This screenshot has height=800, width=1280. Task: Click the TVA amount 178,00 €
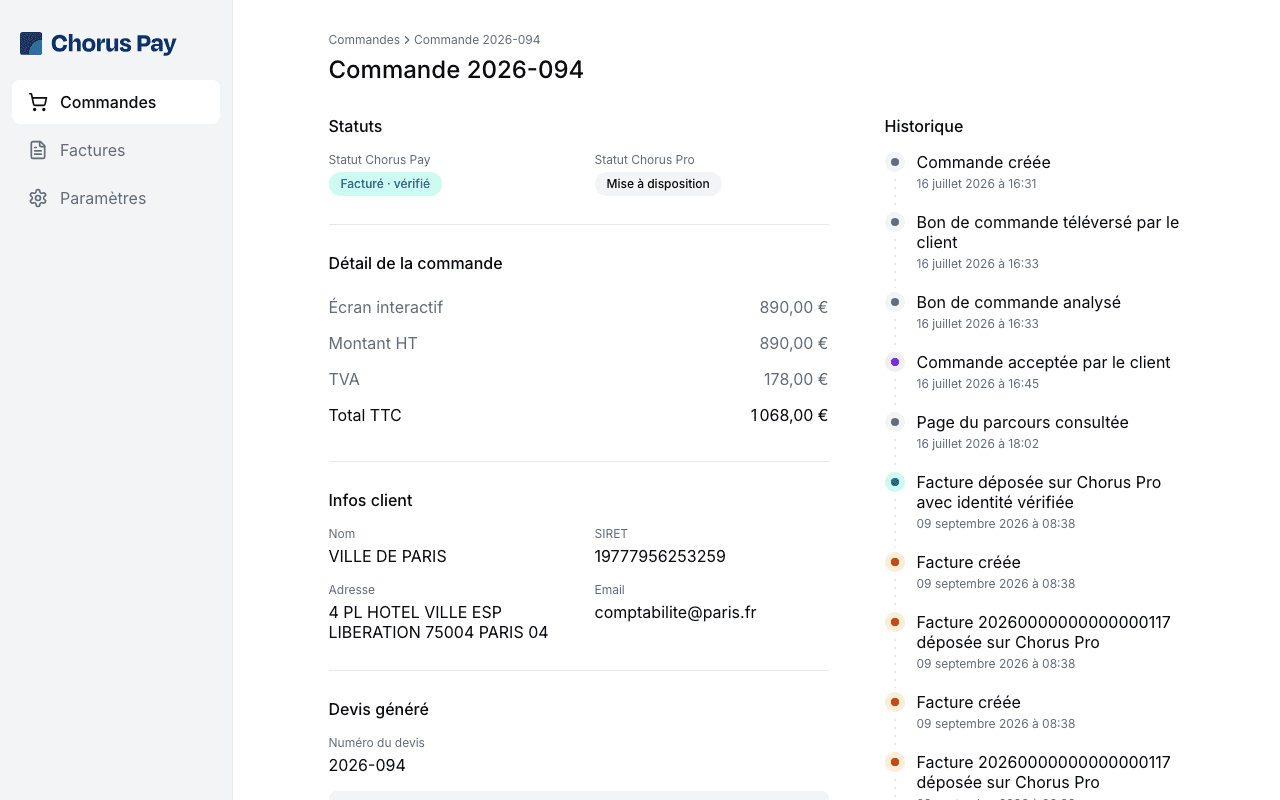click(x=796, y=379)
